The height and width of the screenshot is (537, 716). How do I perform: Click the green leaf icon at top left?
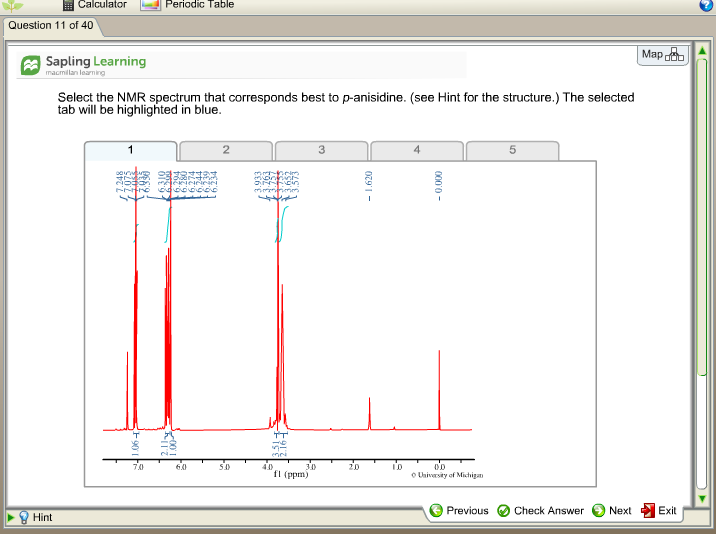click(14, 6)
